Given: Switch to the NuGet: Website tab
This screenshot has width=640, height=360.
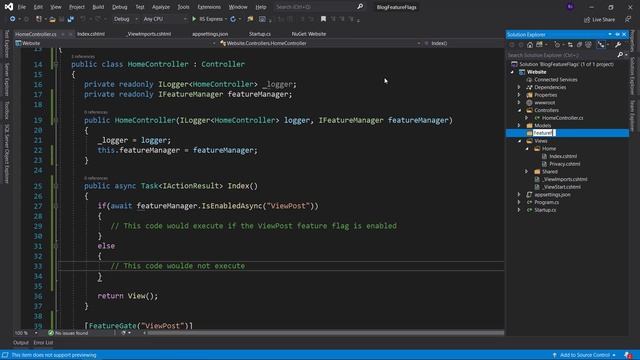Looking at the screenshot, I should click(309, 34).
